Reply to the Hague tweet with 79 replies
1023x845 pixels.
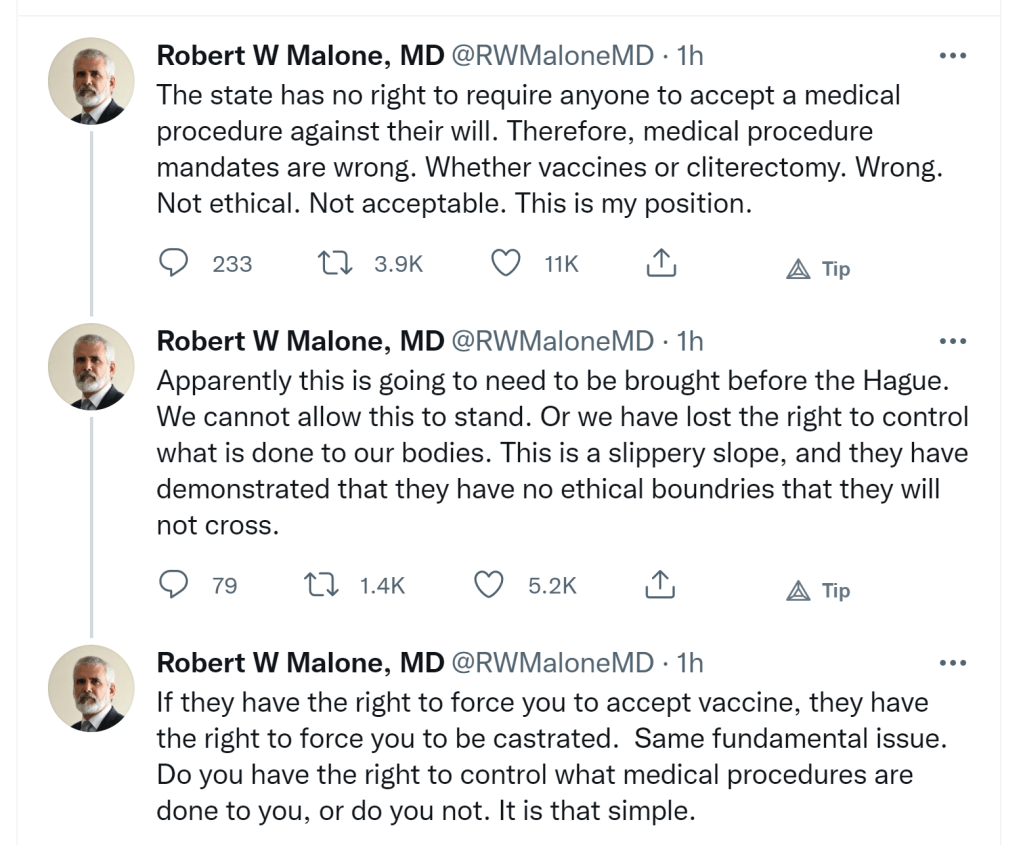coord(176,585)
